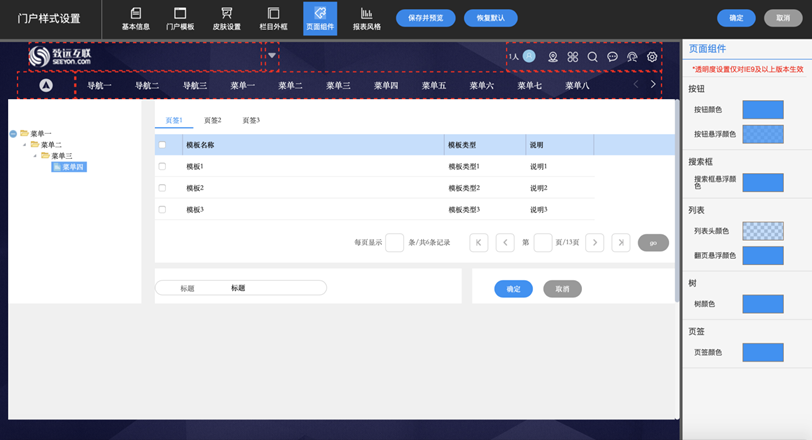Switch to the 页签2 tab
This screenshot has height=440, width=812.
[212, 120]
